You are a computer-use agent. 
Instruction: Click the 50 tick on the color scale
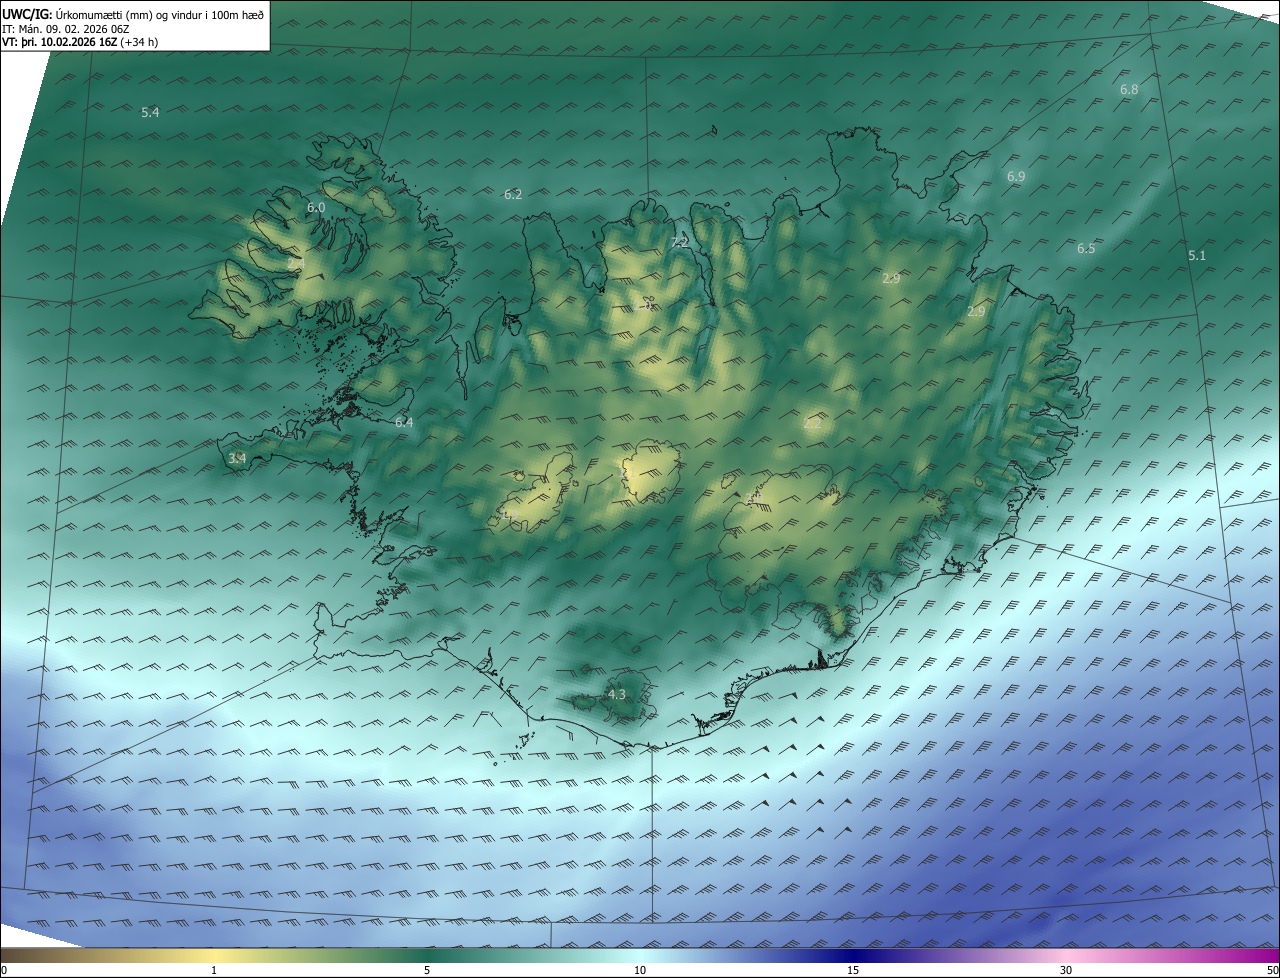click(1272, 970)
